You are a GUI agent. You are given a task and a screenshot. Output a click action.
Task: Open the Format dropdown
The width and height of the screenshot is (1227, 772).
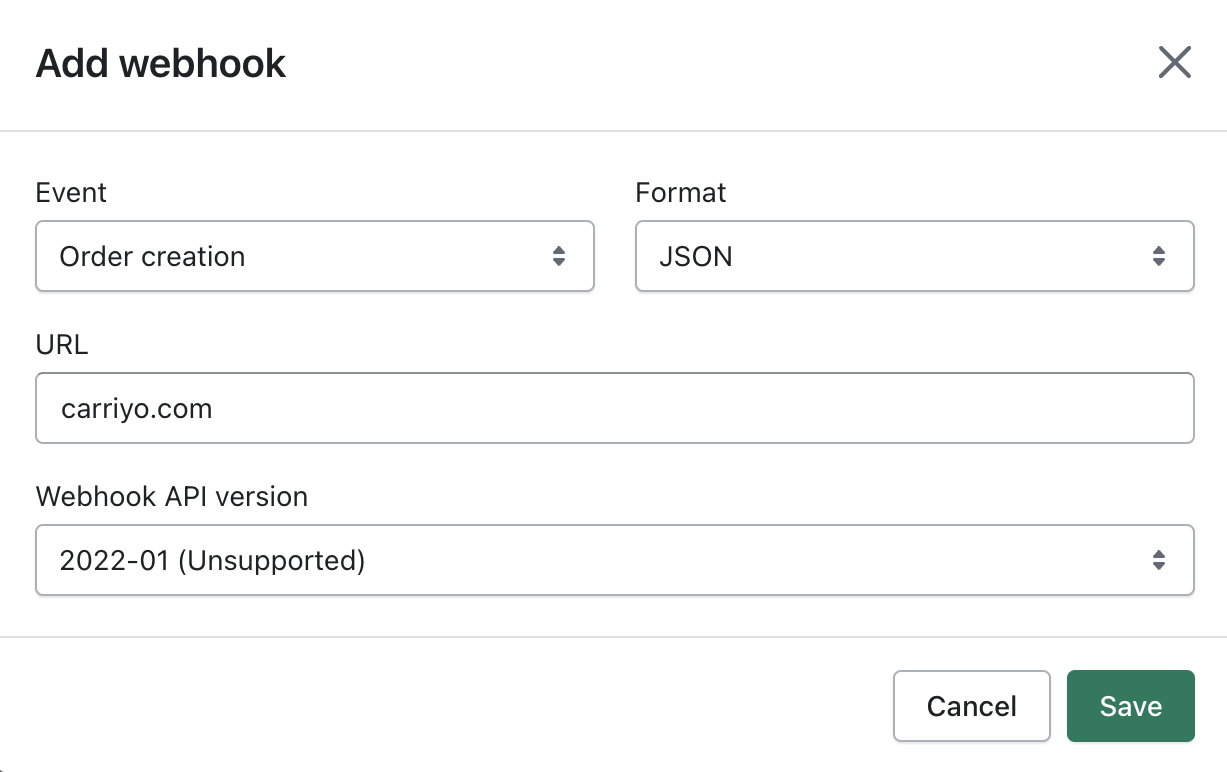click(914, 256)
